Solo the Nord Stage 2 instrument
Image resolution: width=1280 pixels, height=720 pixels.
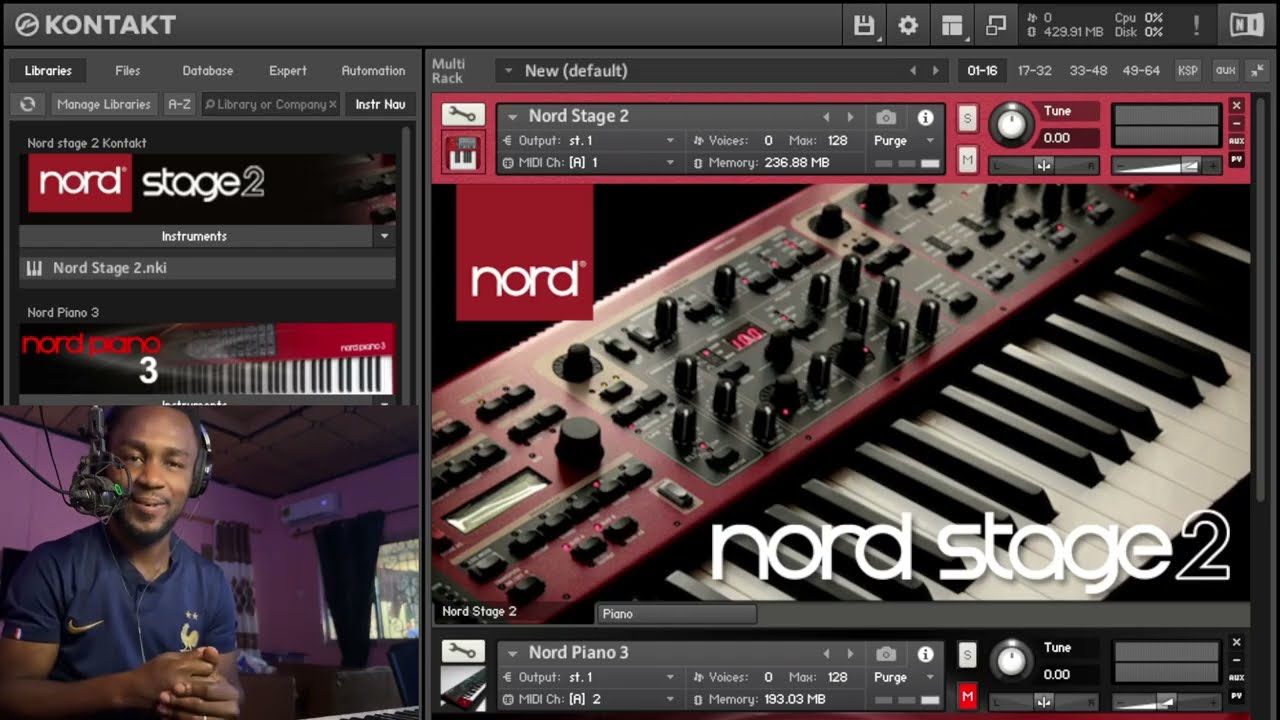[x=967, y=118]
